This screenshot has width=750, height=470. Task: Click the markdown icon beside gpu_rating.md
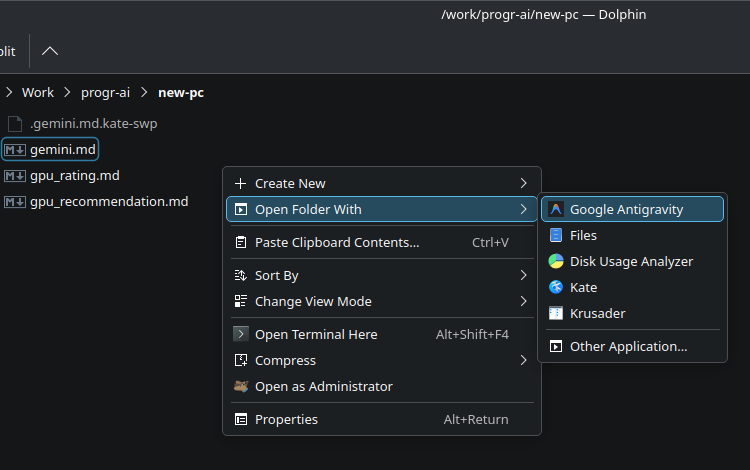pyautogui.click(x=15, y=176)
